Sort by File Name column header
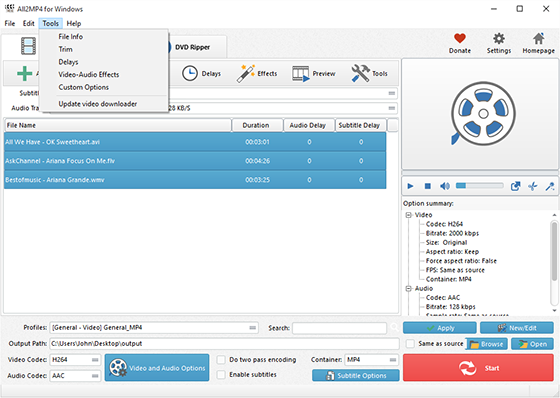Image resolution: width=560 pixels, height=398 pixels. click(118, 125)
